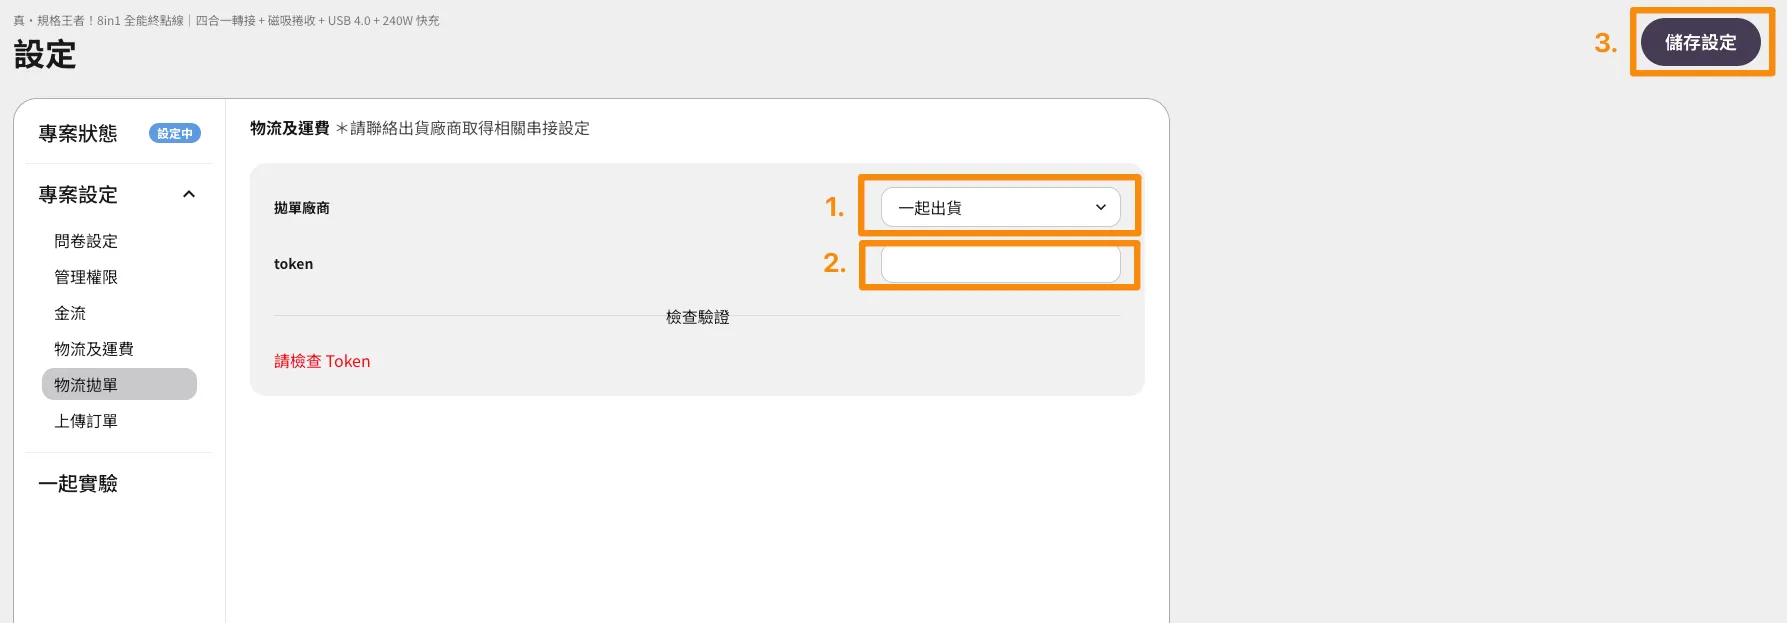Click the 拋單廠商 field label

pos(302,208)
